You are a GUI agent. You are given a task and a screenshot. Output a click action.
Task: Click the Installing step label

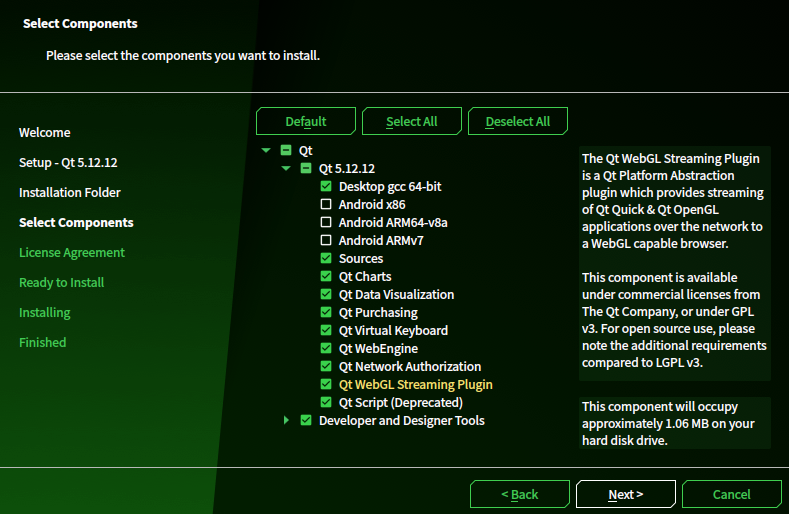45,313
